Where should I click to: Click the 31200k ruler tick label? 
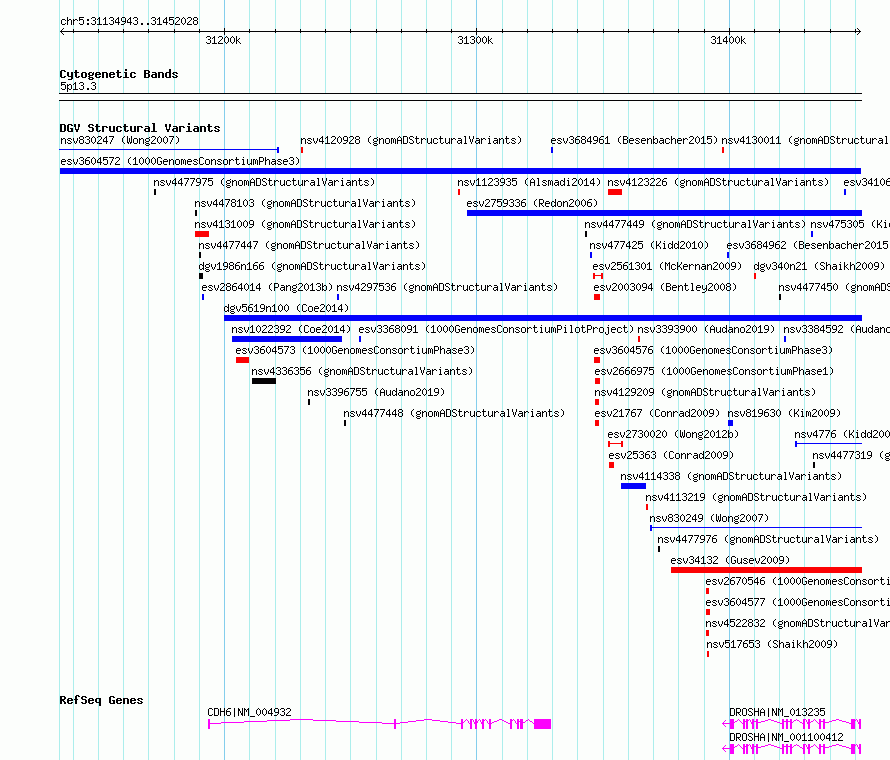click(223, 40)
